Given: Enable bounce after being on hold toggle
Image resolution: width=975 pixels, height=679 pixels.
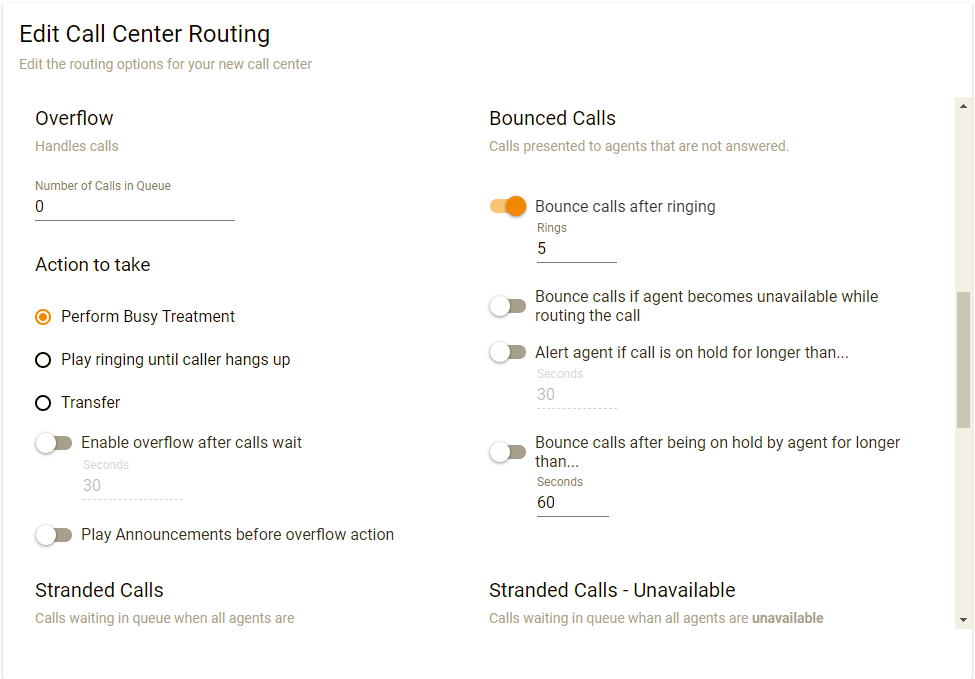Looking at the screenshot, I should pyautogui.click(x=508, y=452).
